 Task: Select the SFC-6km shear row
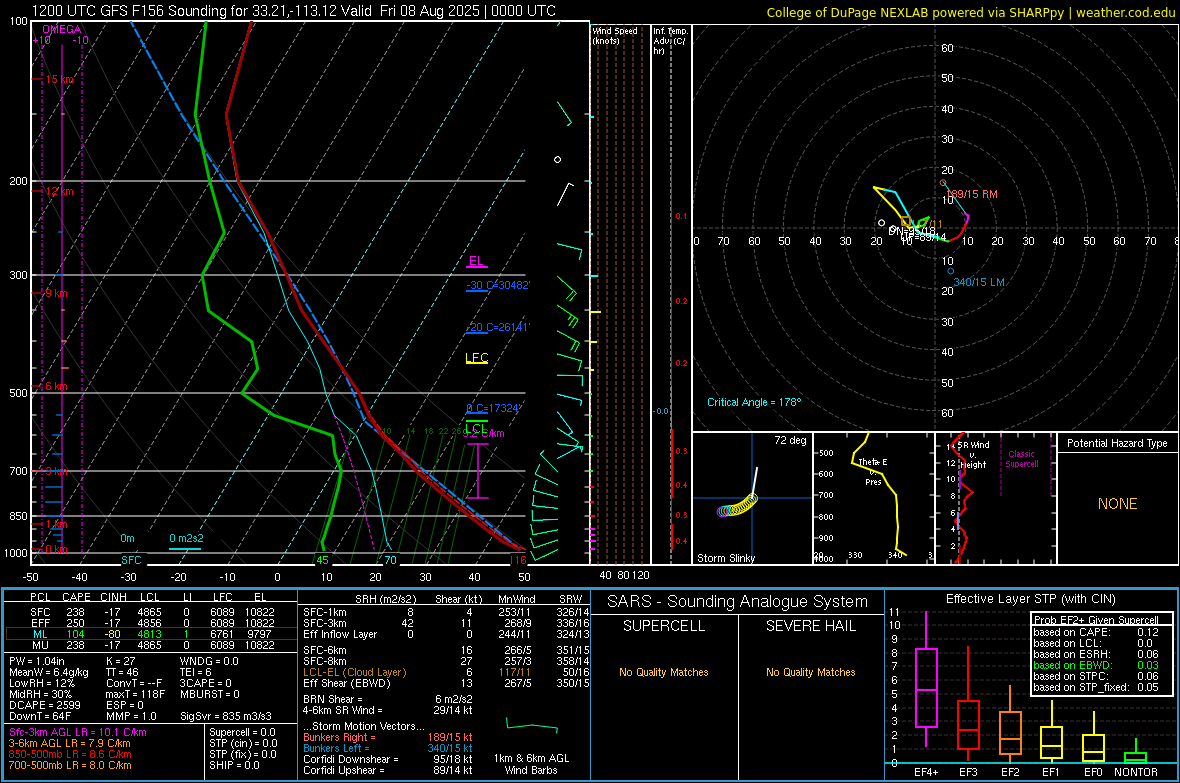[443, 650]
